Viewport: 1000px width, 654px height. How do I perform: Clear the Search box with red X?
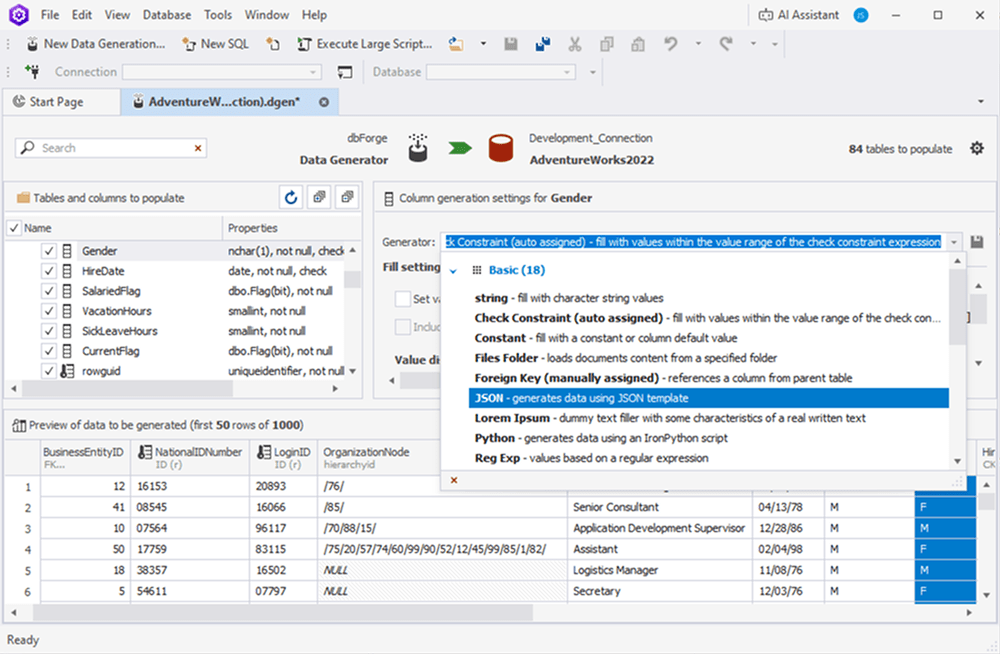(198, 148)
